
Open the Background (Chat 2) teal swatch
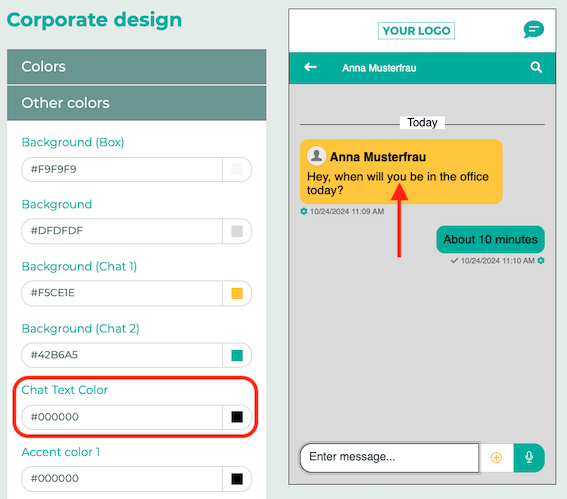[237, 355]
